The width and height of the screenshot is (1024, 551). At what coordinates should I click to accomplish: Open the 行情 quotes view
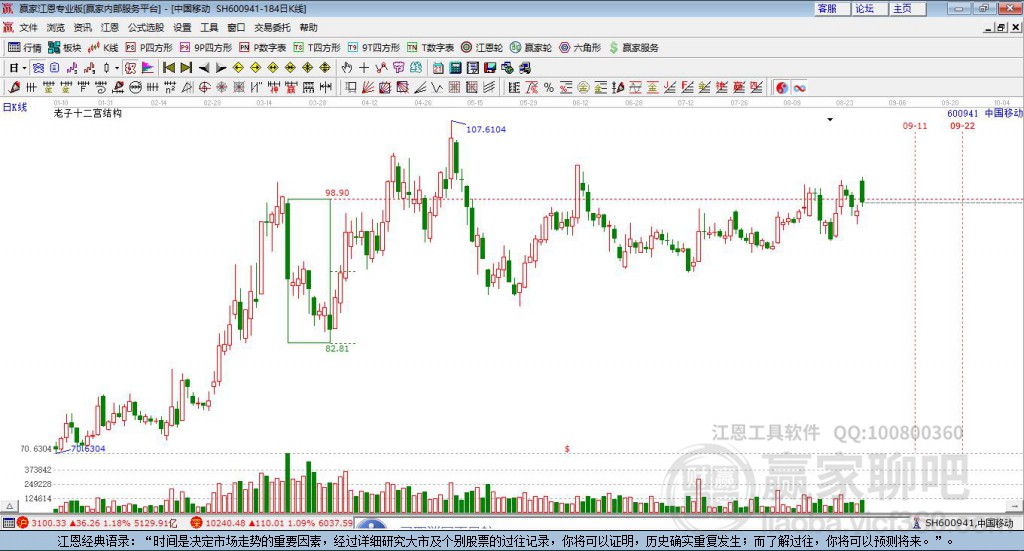[x=24, y=48]
